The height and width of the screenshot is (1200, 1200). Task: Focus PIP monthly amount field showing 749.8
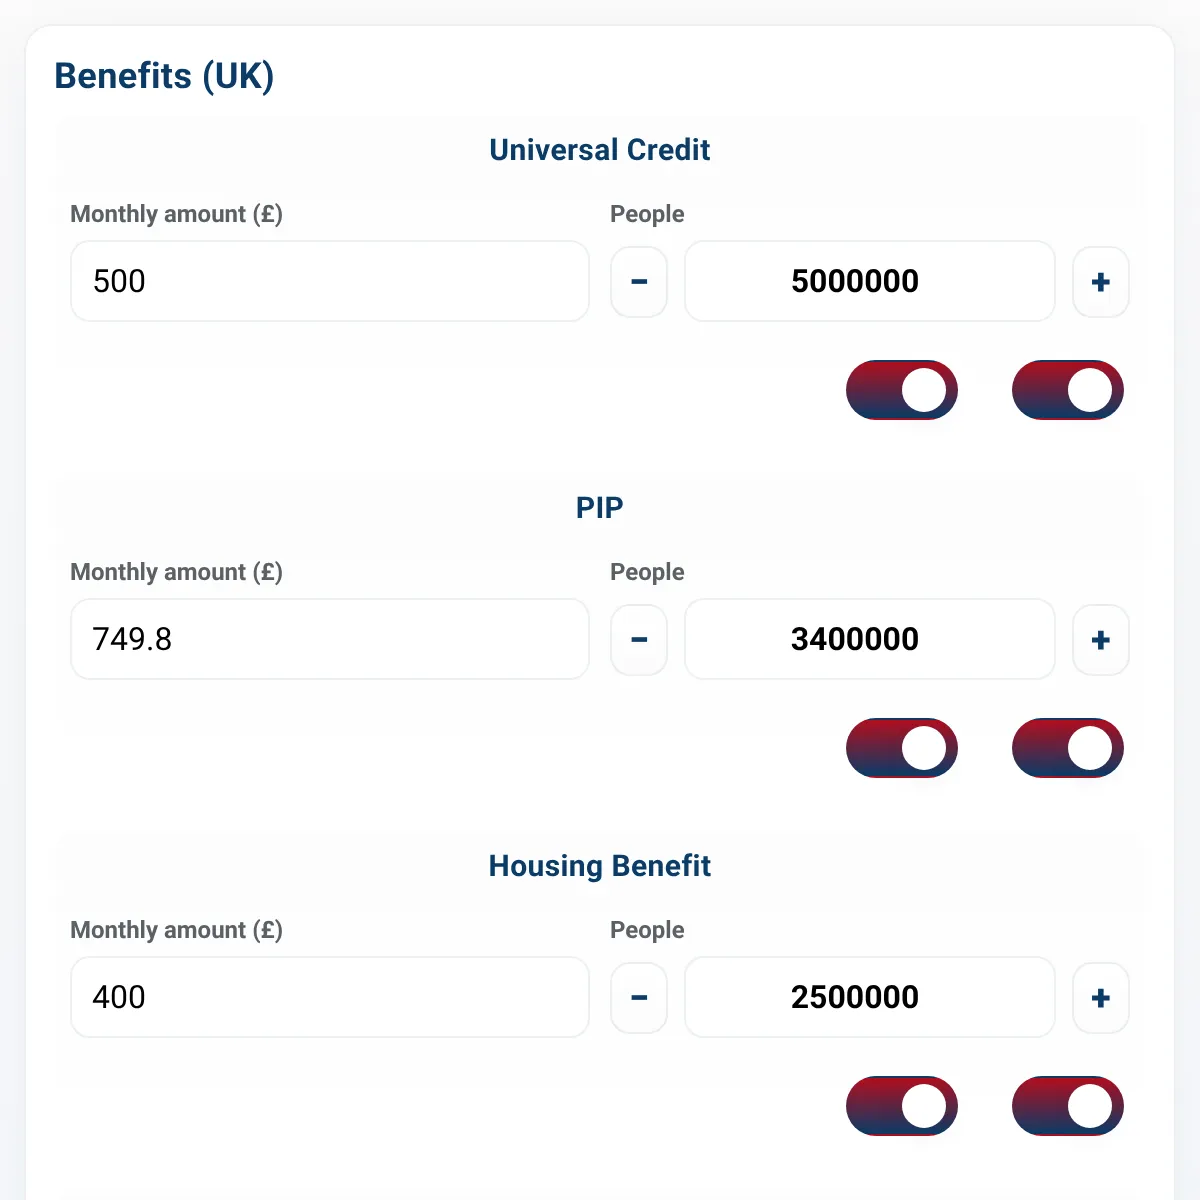(x=330, y=639)
